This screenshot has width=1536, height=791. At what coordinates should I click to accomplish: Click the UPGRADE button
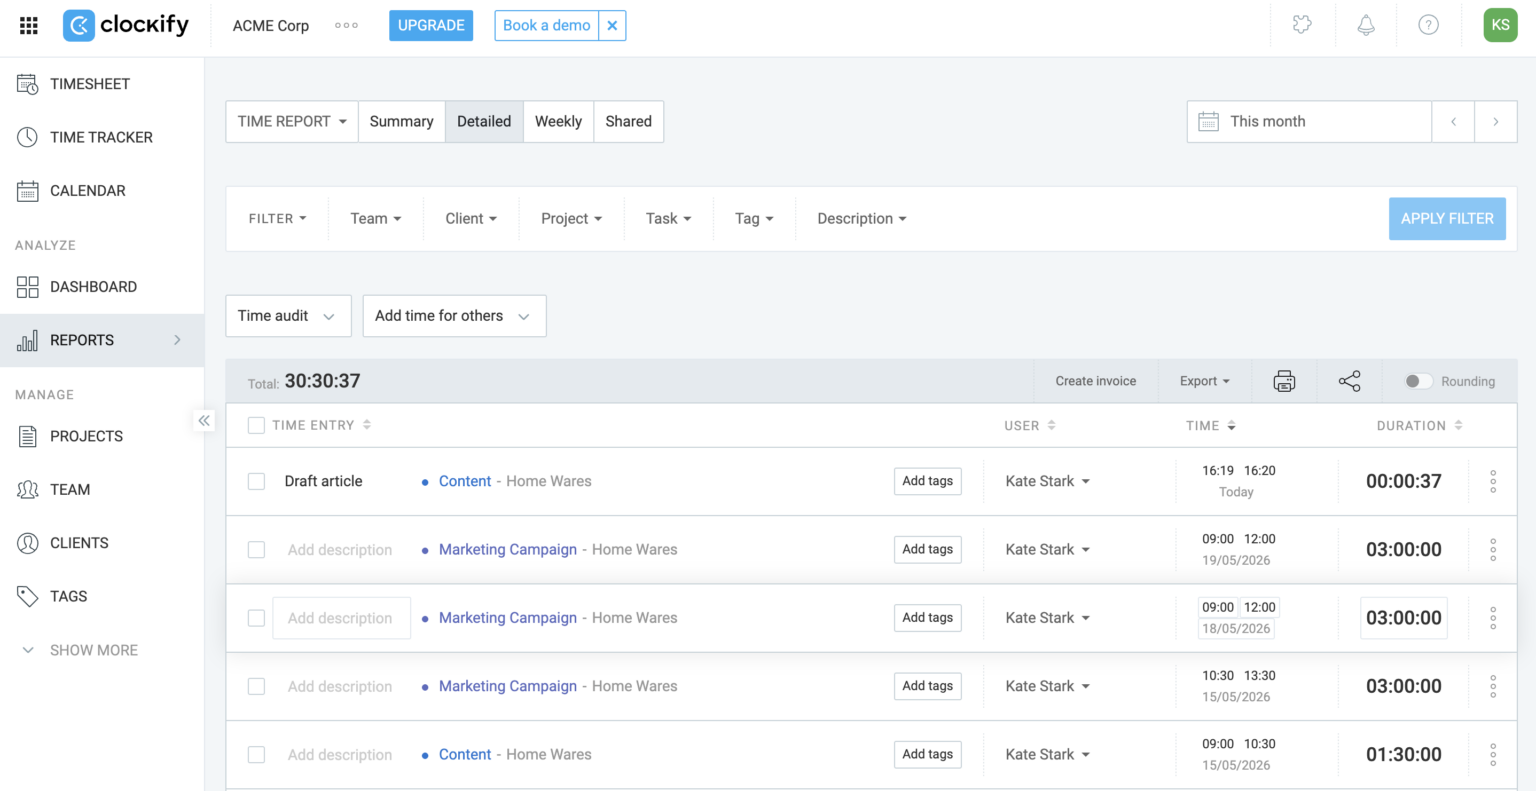pyautogui.click(x=431, y=26)
